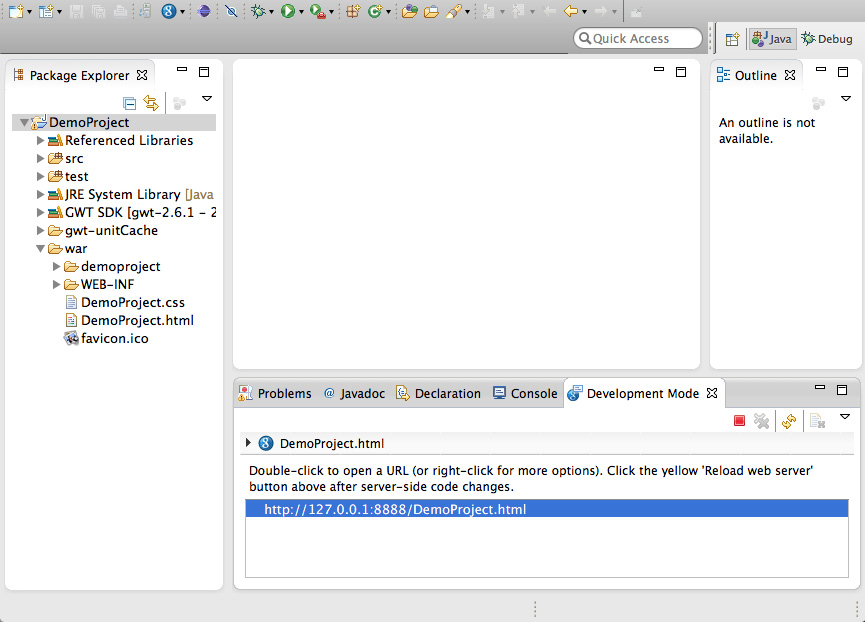Click the Clear terminated log icon
Screen dimensions: 865x622
coord(817,421)
